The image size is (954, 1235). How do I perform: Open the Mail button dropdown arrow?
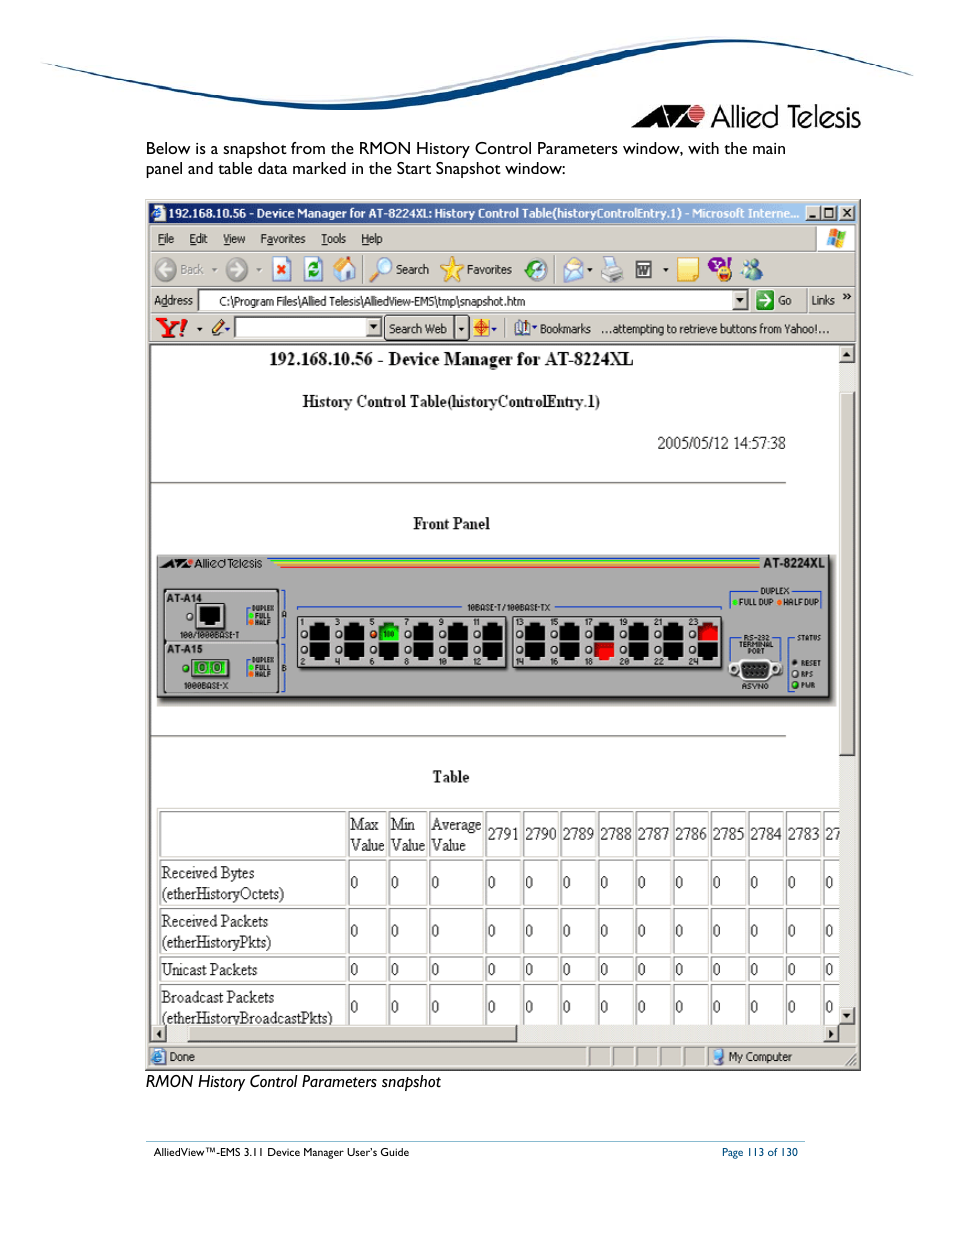click(x=590, y=270)
